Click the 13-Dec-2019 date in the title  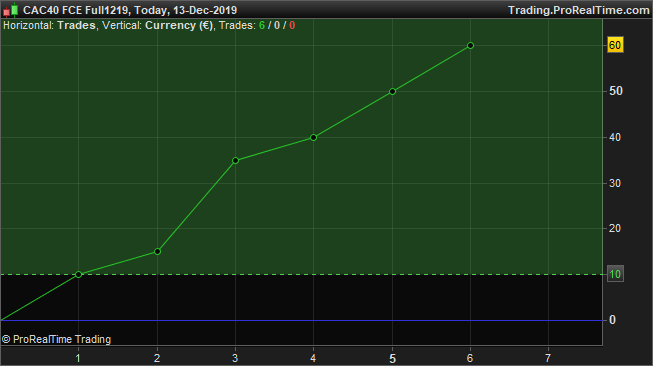(x=205, y=10)
